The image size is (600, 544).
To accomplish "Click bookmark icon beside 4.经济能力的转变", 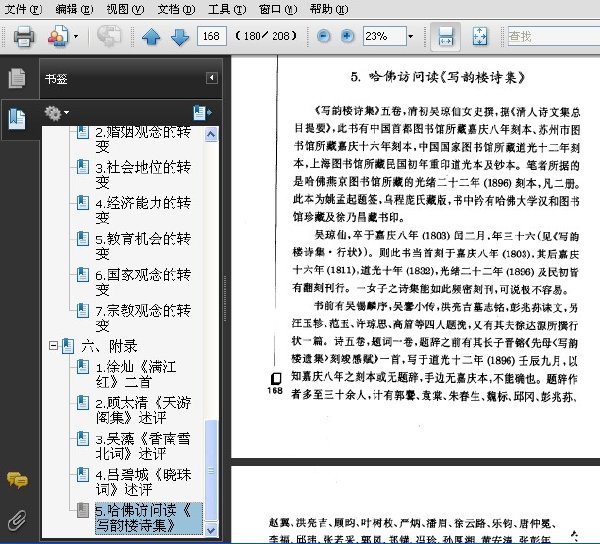I will [83, 203].
